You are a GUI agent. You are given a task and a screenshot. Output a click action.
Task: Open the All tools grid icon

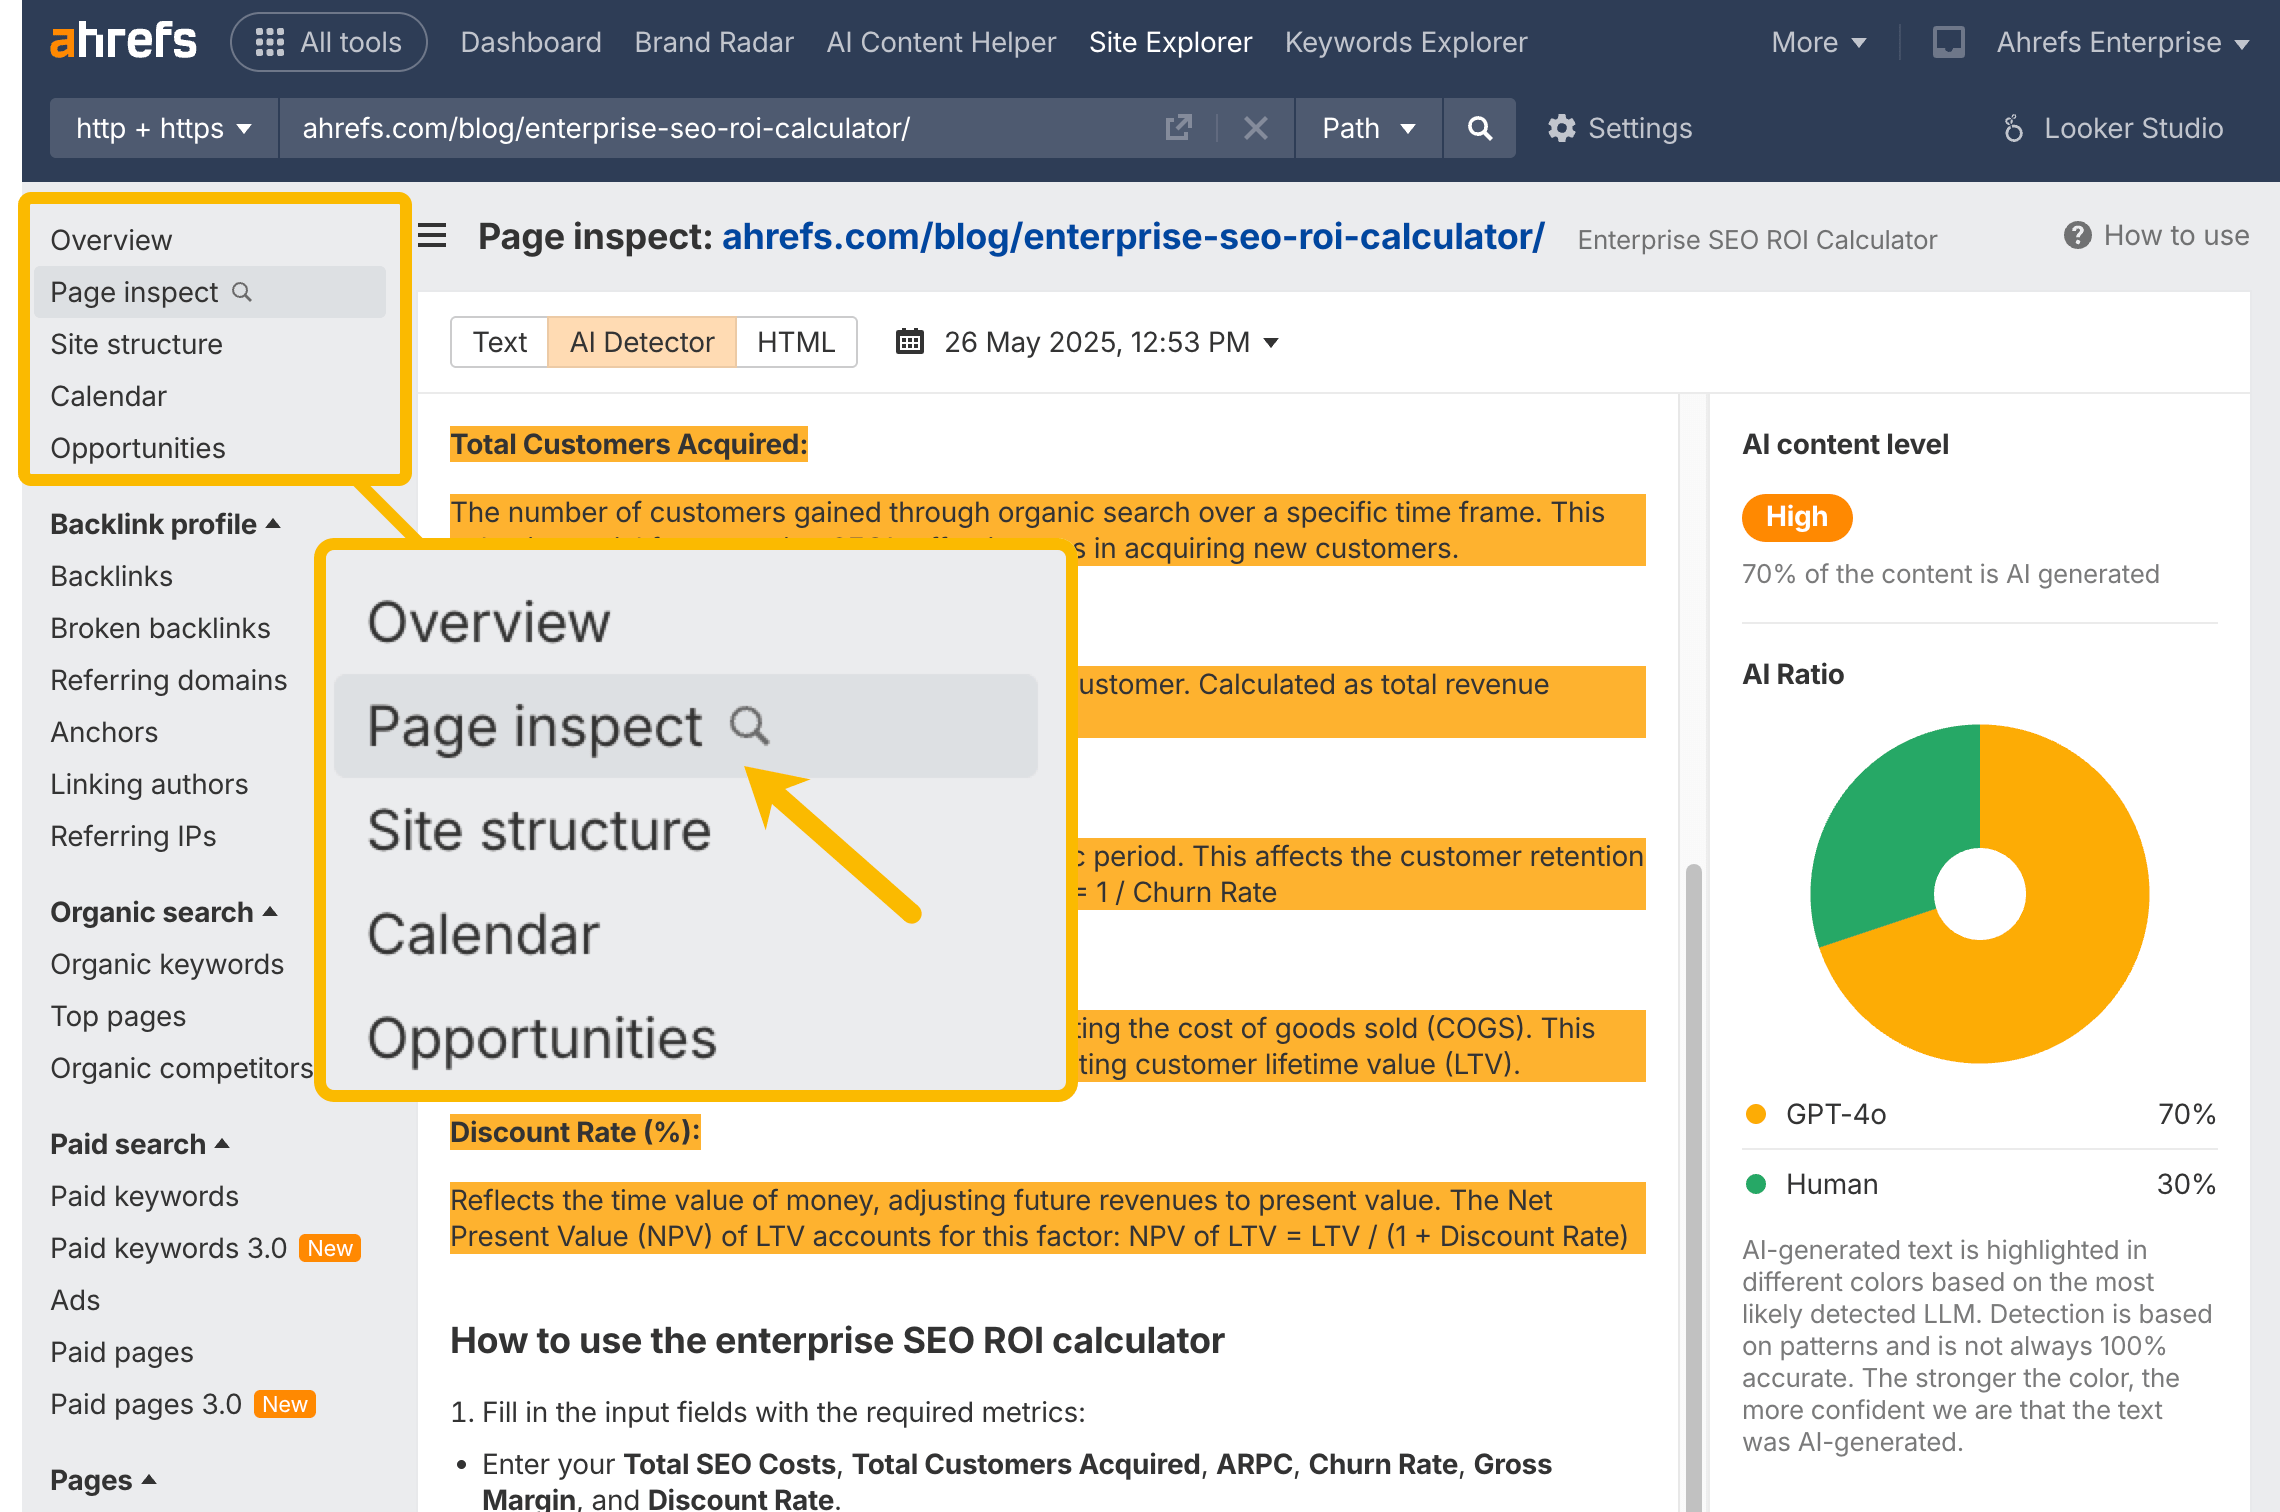(268, 42)
